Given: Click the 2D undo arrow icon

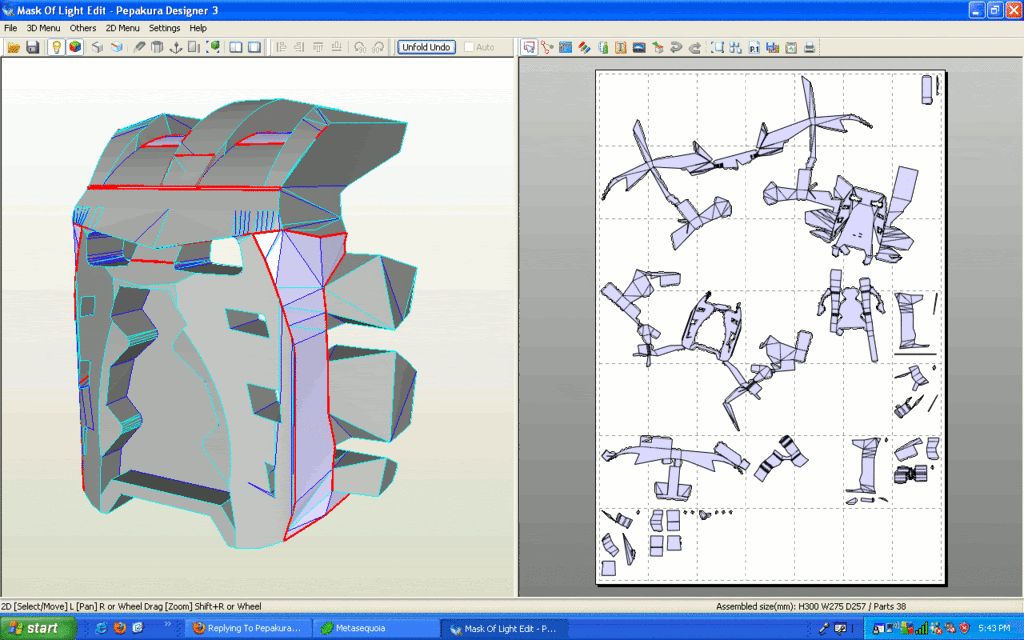Looking at the screenshot, I should point(677,47).
